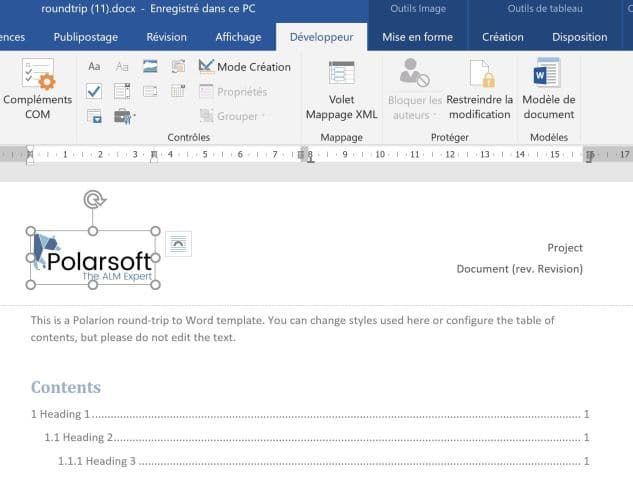
Task: Click the left indent ruler marker
Action: pos(30,158)
